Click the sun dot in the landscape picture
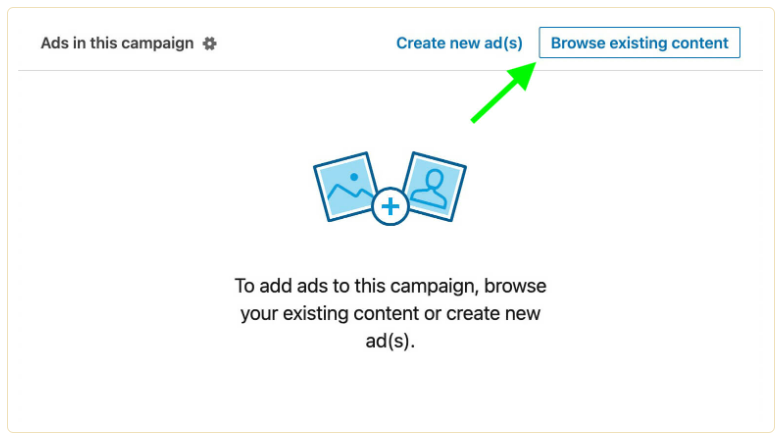The image size is (783, 437). click(x=353, y=176)
